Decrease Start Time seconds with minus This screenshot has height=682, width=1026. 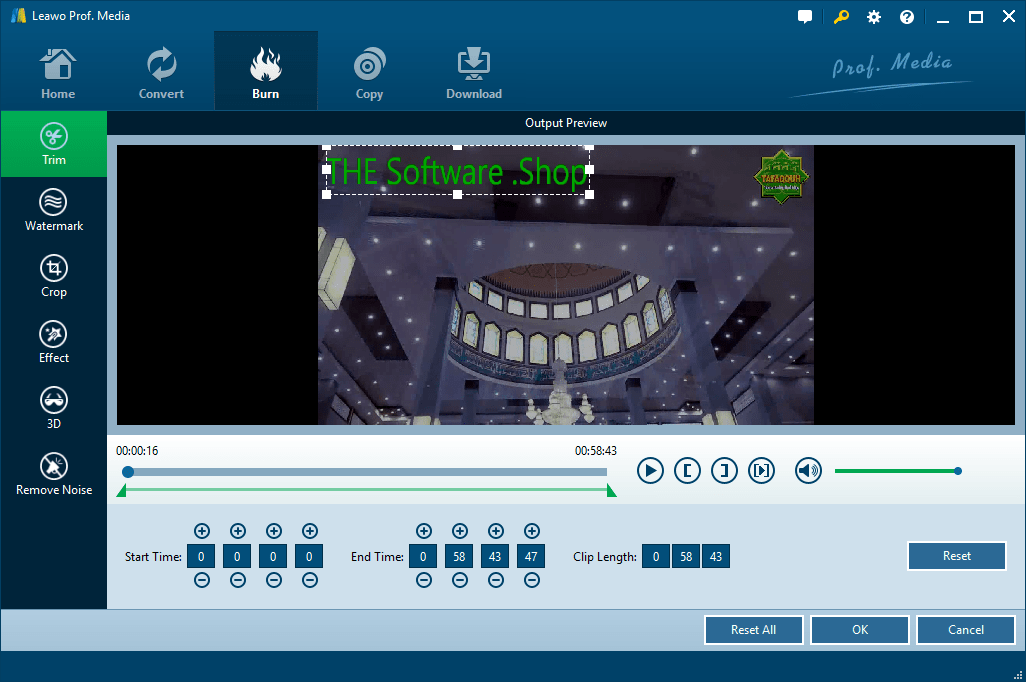point(274,580)
